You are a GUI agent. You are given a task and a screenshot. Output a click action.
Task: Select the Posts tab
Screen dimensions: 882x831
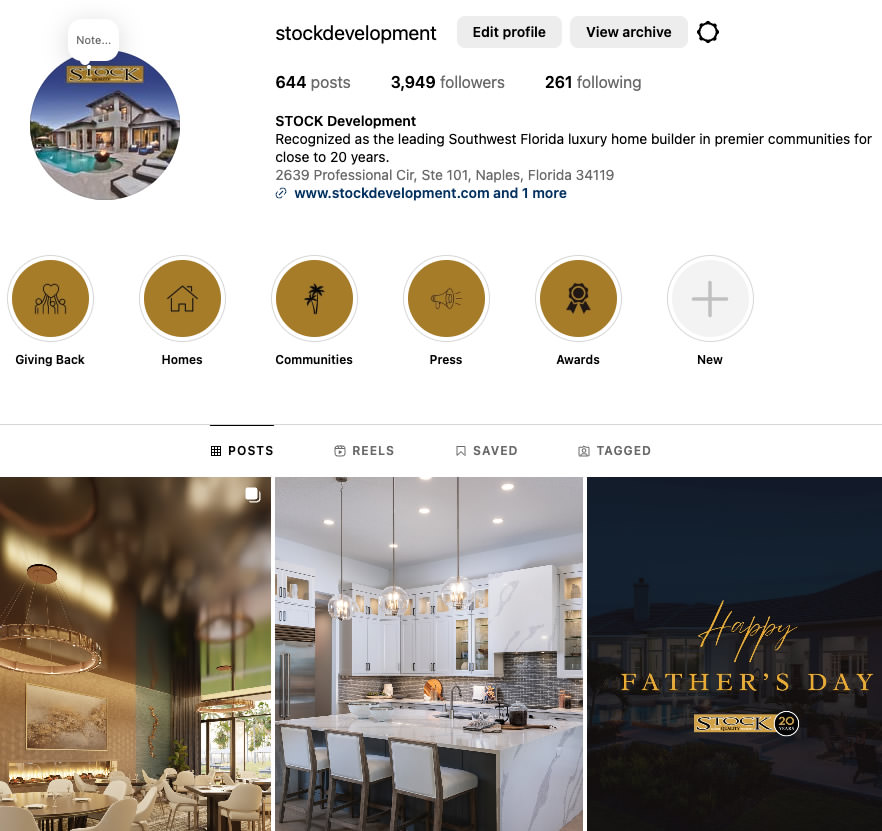(242, 451)
